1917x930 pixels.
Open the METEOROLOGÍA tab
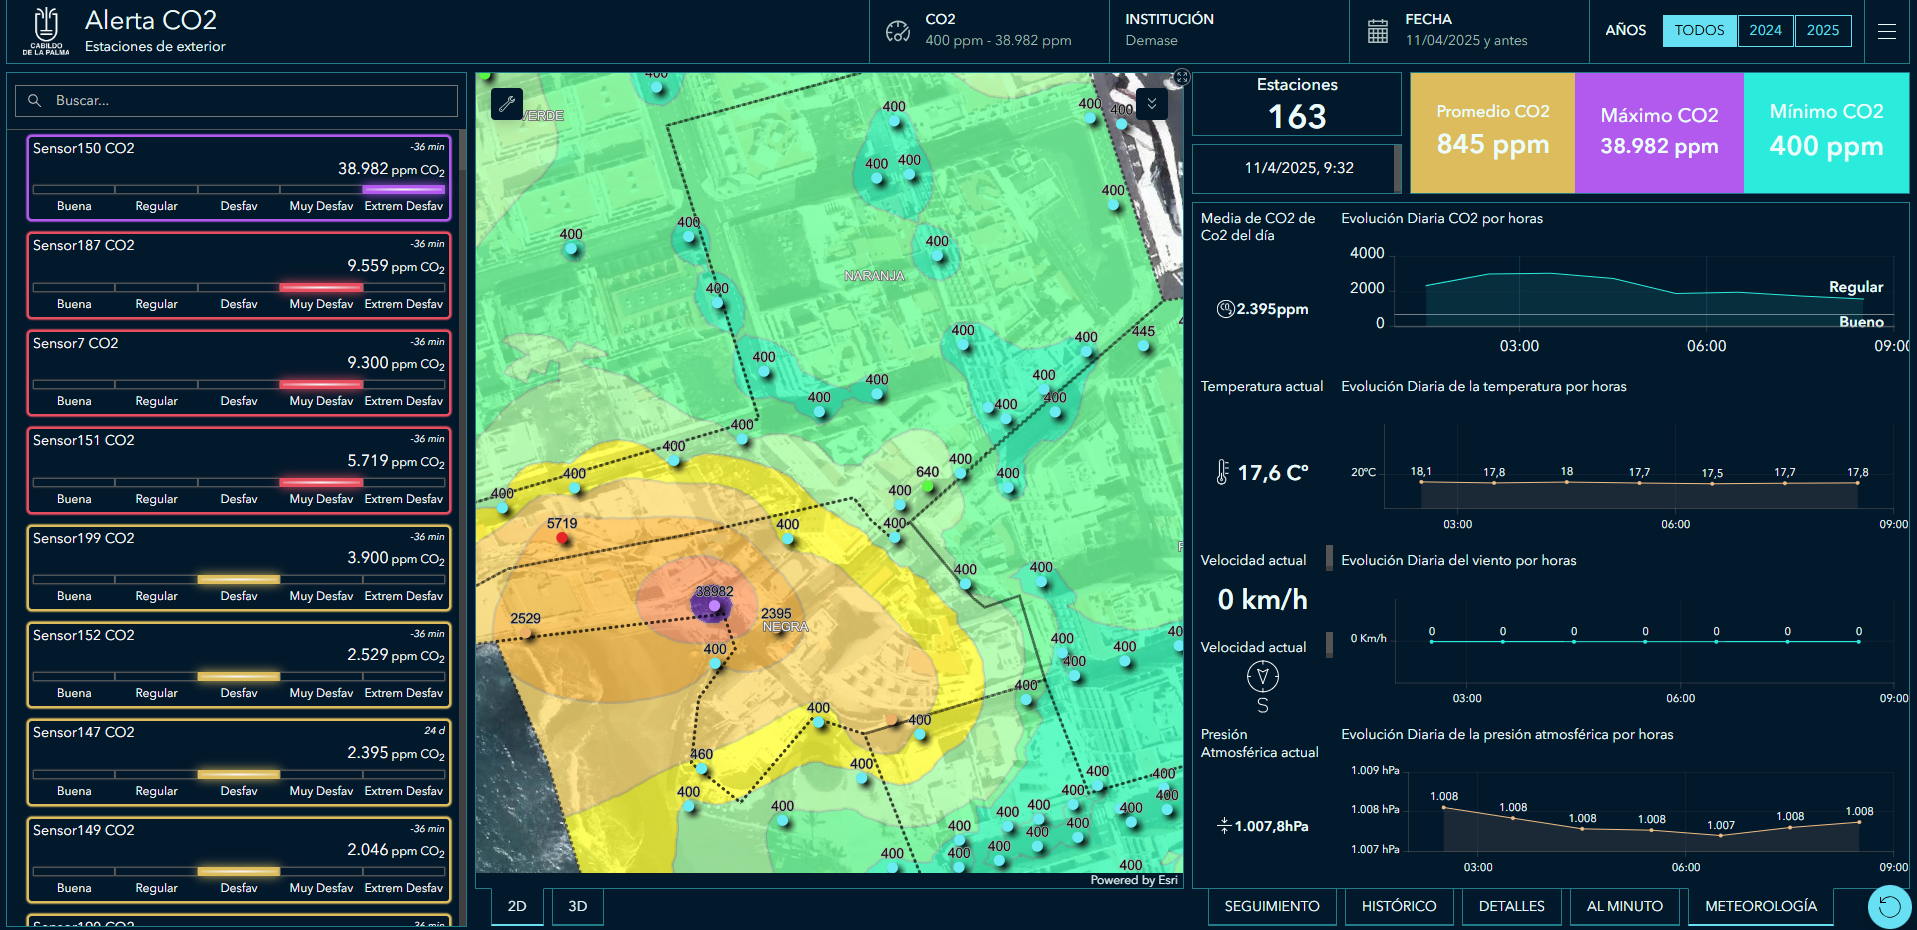(1761, 906)
